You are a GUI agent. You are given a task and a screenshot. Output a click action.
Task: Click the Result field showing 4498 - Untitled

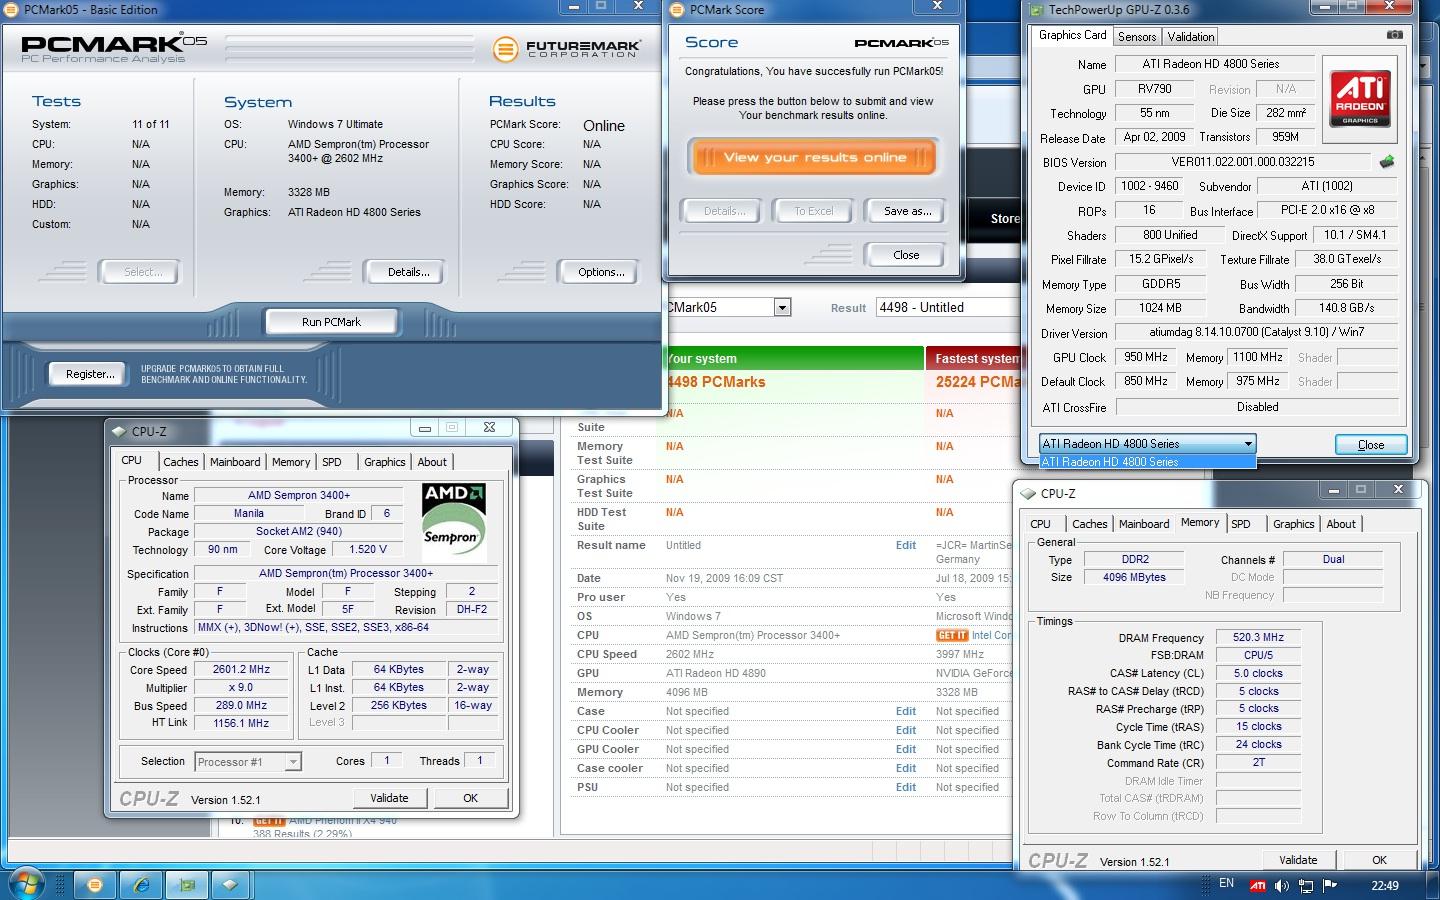click(x=946, y=307)
